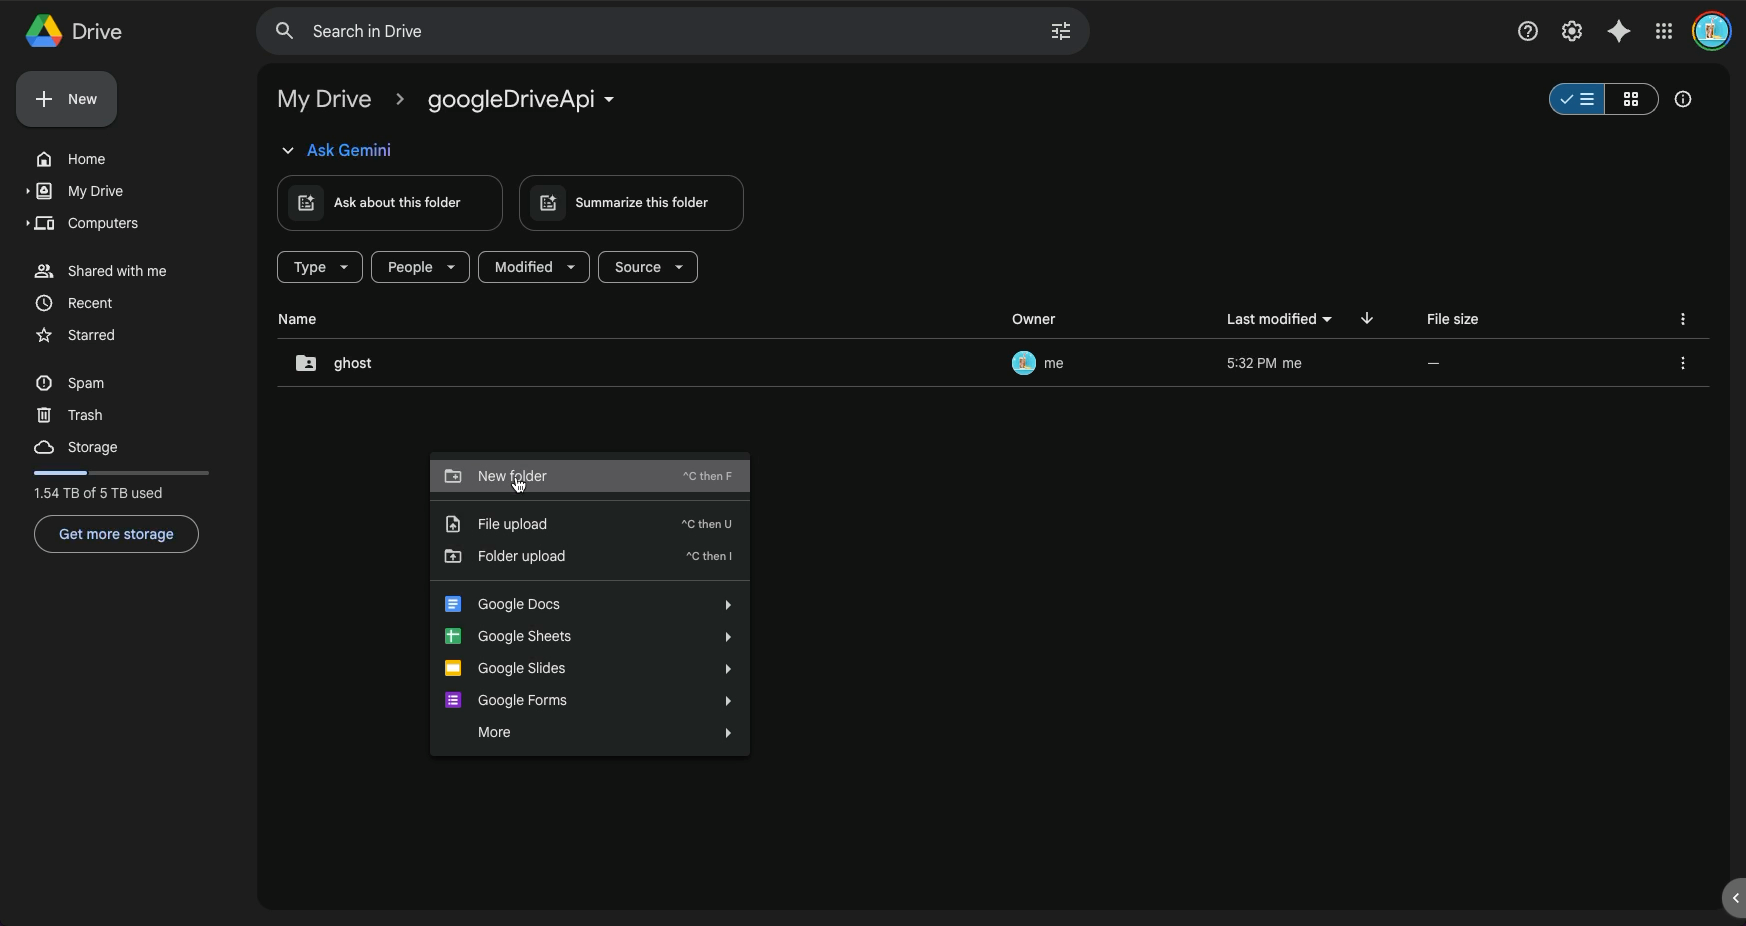Open the Help menu icon

pyautogui.click(x=1528, y=31)
